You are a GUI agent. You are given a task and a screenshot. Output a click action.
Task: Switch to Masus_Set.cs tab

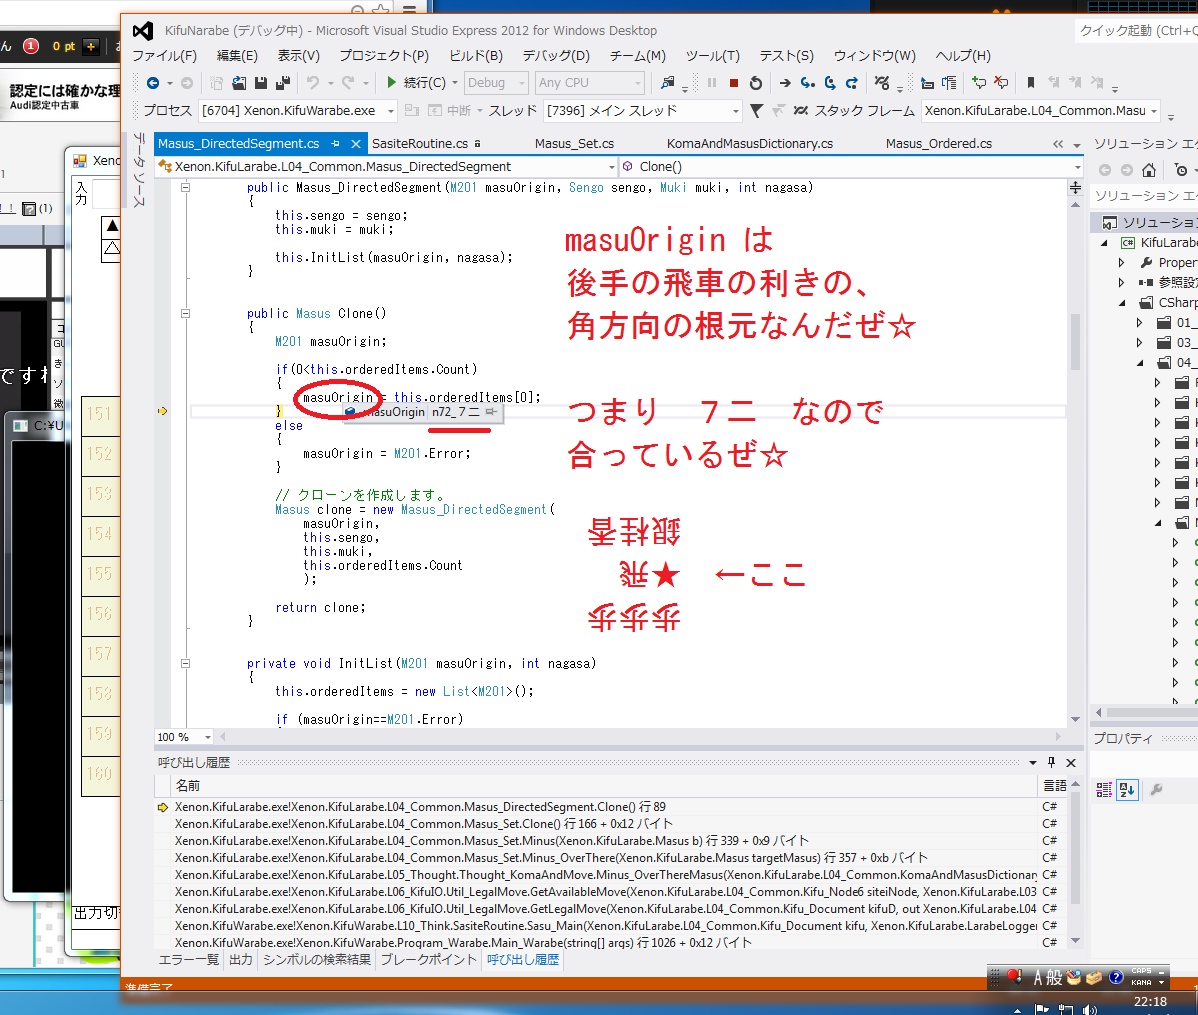pyautogui.click(x=575, y=144)
